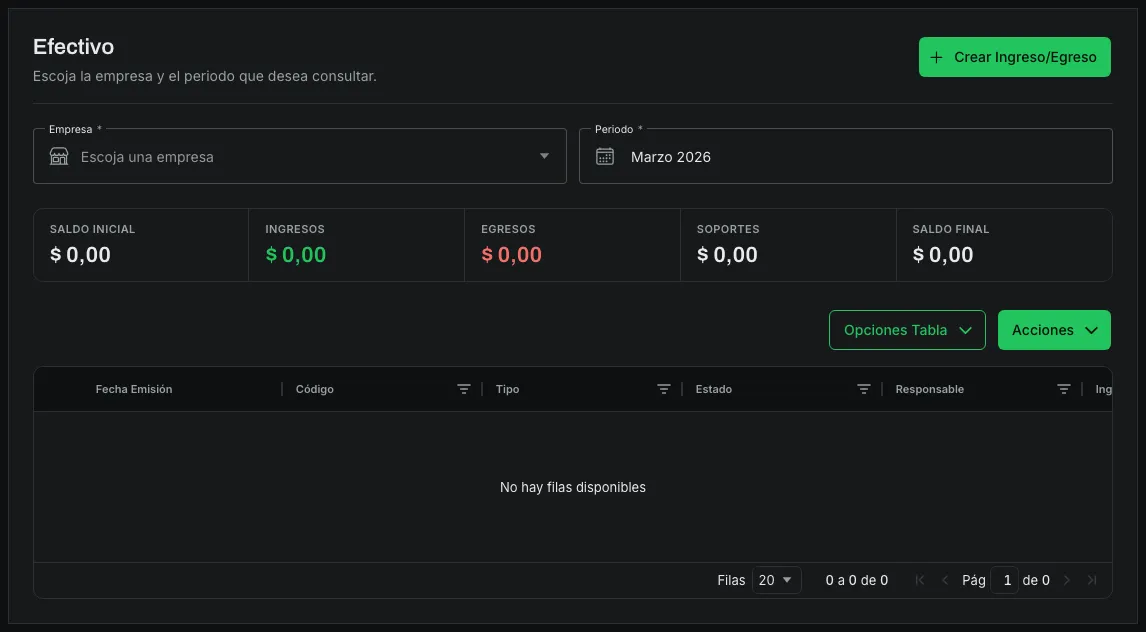Click the Estado column header

pyautogui.click(x=713, y=389)
